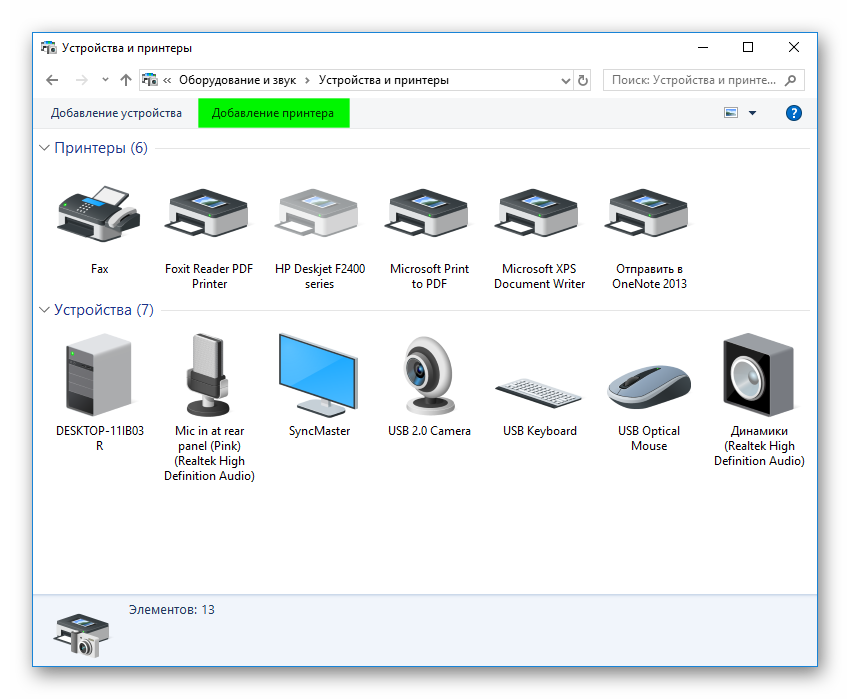Select the OneNote 2013 printer icon

[649, 213]
